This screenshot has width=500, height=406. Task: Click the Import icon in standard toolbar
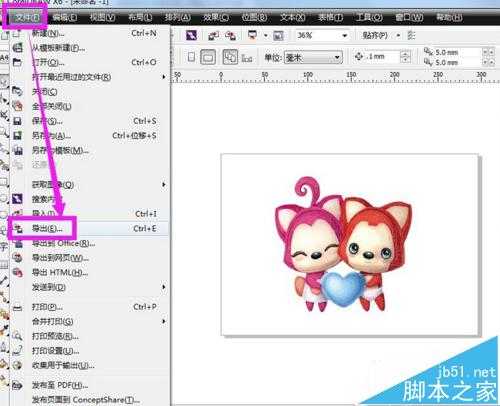213,35
